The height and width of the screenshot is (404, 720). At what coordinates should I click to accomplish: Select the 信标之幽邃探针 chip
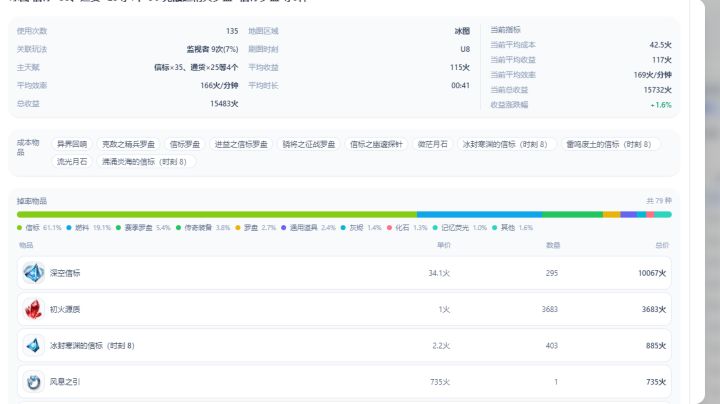376,144
